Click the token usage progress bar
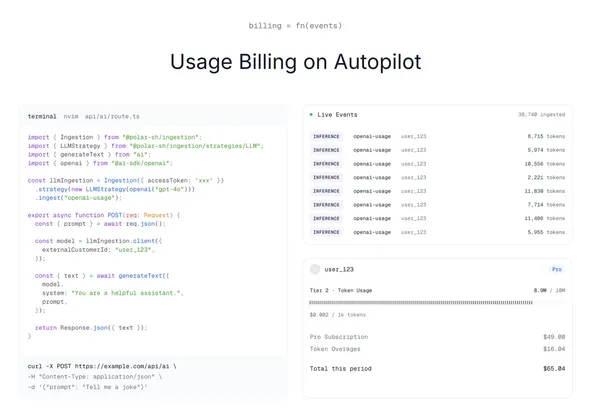 [x=437, y=303]
